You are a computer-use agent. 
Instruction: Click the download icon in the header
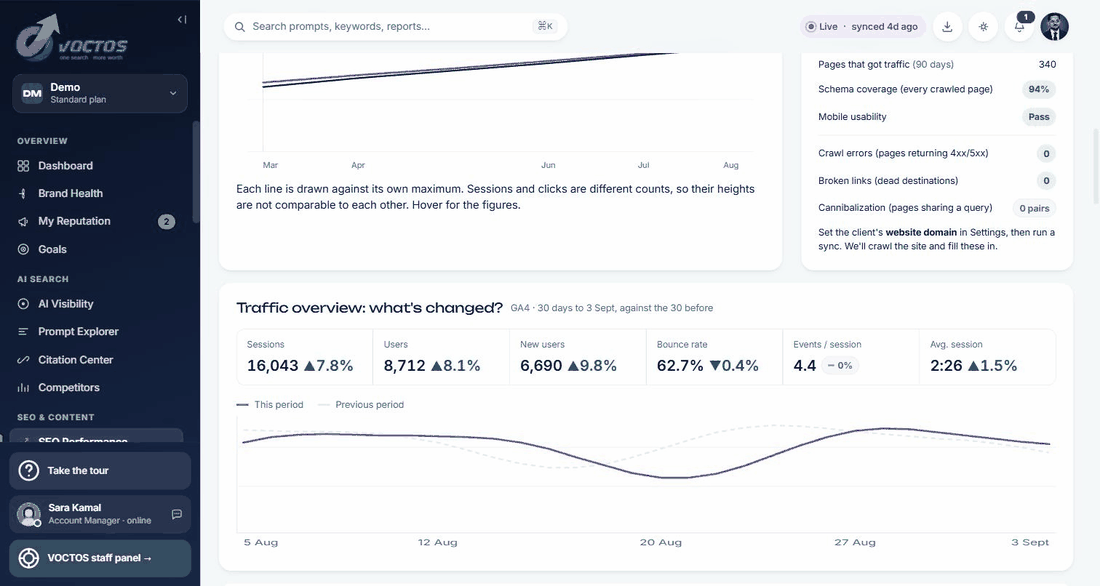[x=947, y=27]
